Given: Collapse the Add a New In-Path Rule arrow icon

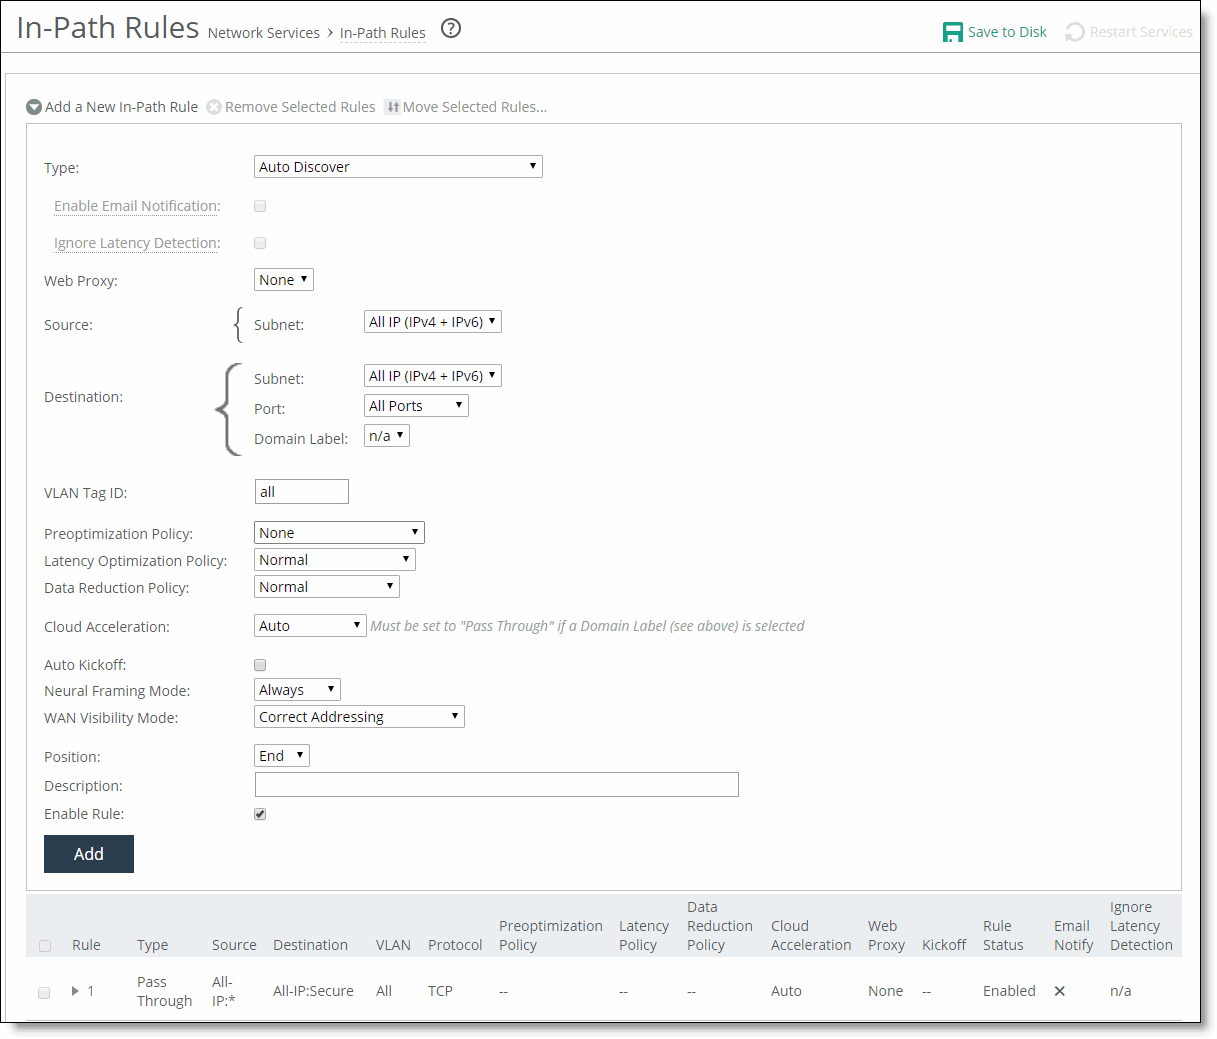Looking at the screenshot, I should coord(34,107).
